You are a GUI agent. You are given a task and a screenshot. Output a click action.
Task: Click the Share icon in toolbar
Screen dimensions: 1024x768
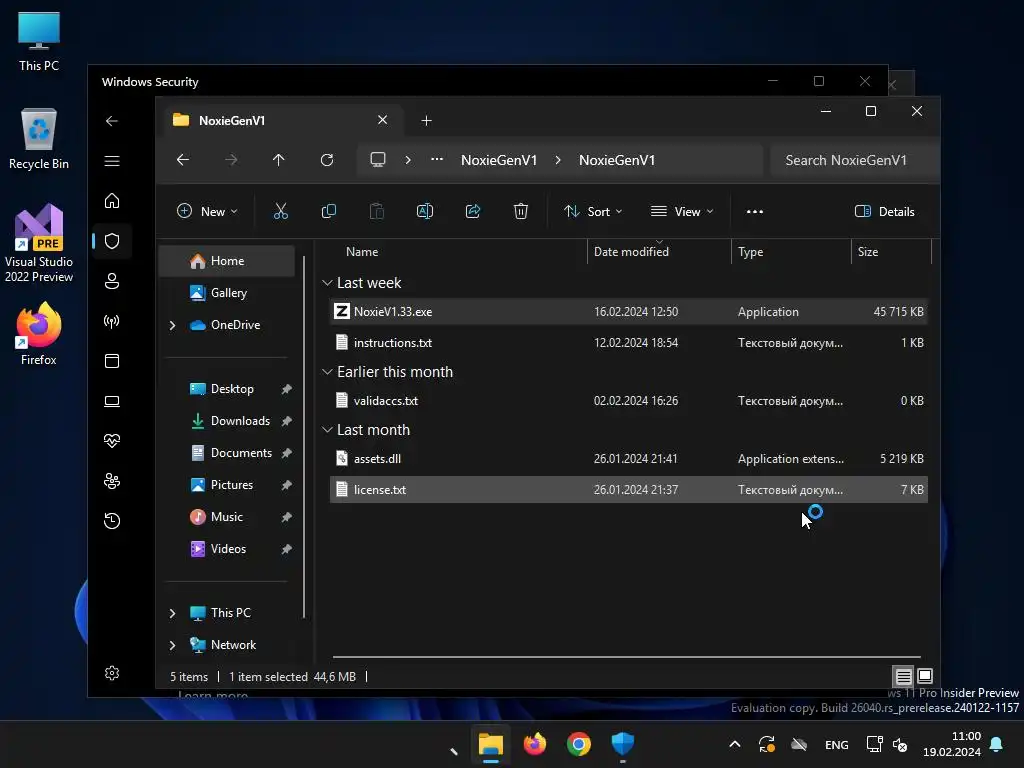[x=473, y=211]
